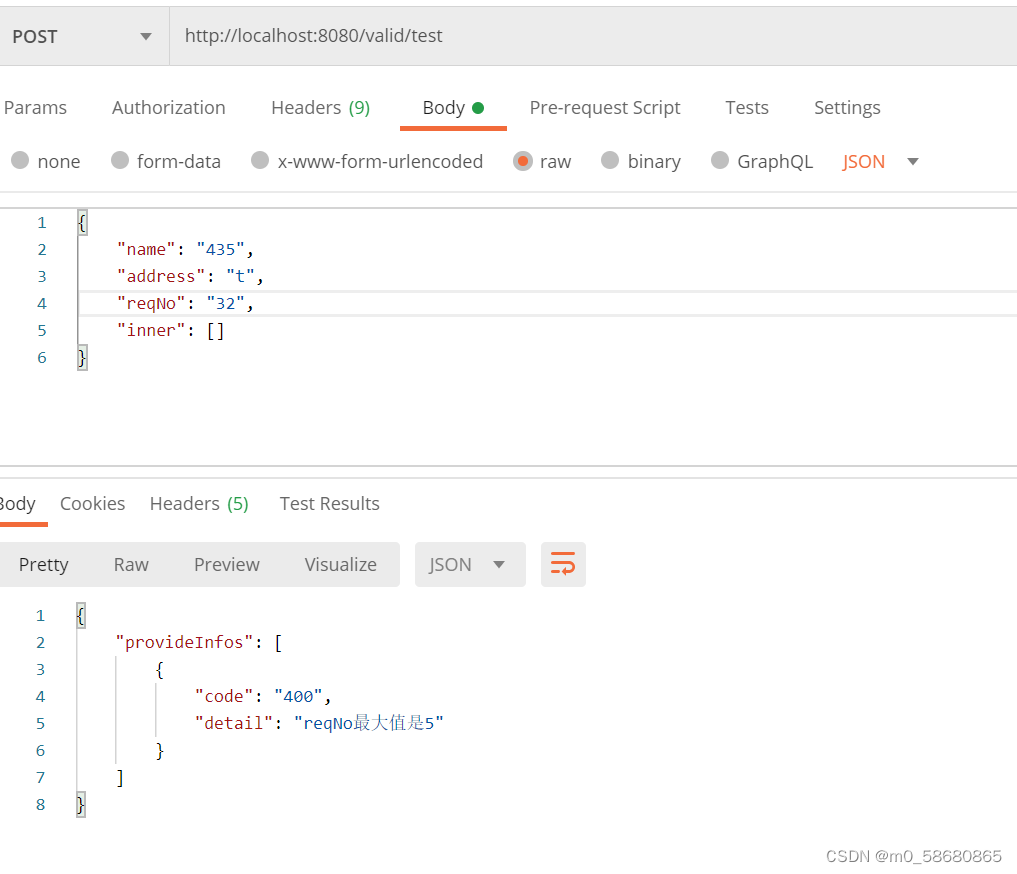This screenshot has width=1017, height=874.
Task: Switch response view to Raw
Action: (131, 565)
